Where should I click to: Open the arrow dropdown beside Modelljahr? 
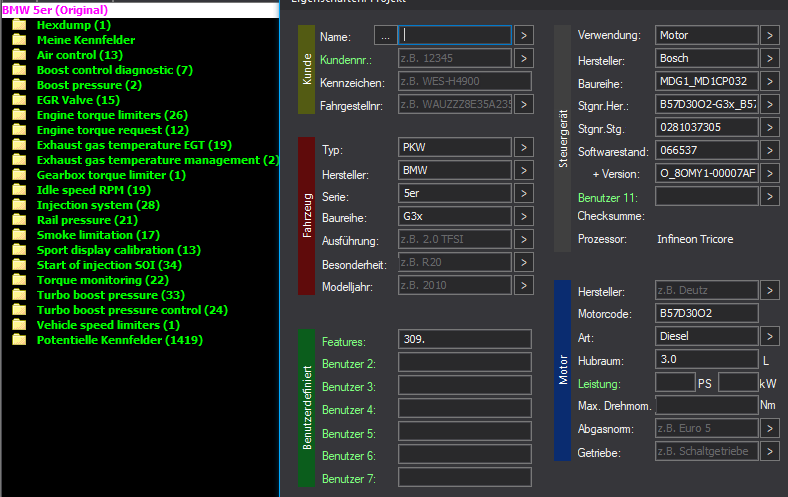524,285
